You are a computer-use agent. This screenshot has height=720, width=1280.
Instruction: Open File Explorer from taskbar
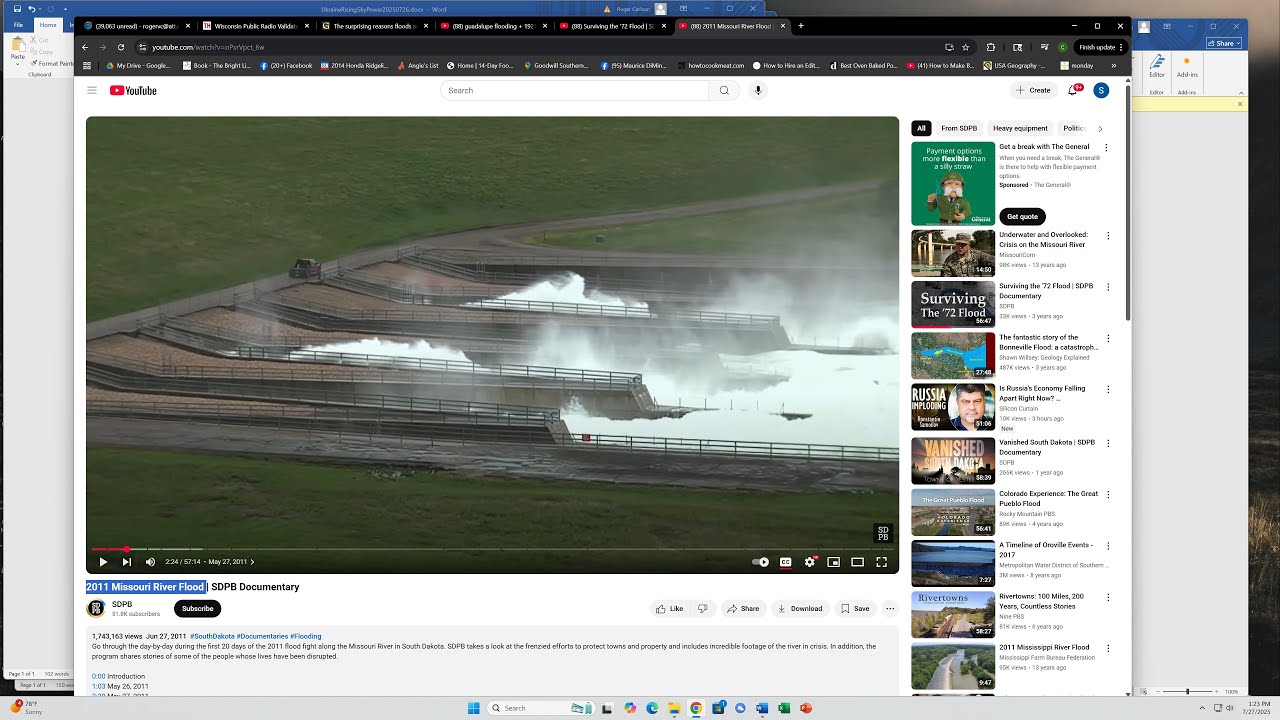click(x=674, y=708)
